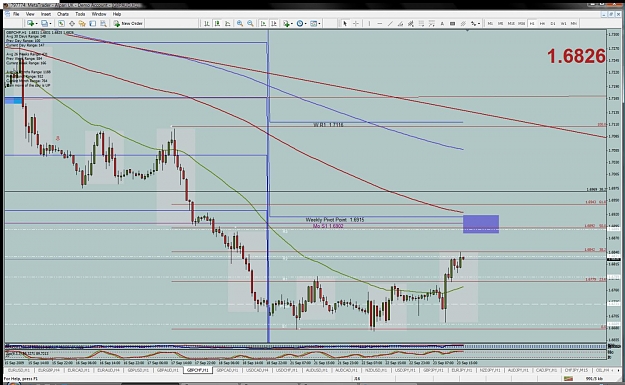Enable the H1 timeframe button
The height and width of the screenshot is (385, 625).
point(532,24)
